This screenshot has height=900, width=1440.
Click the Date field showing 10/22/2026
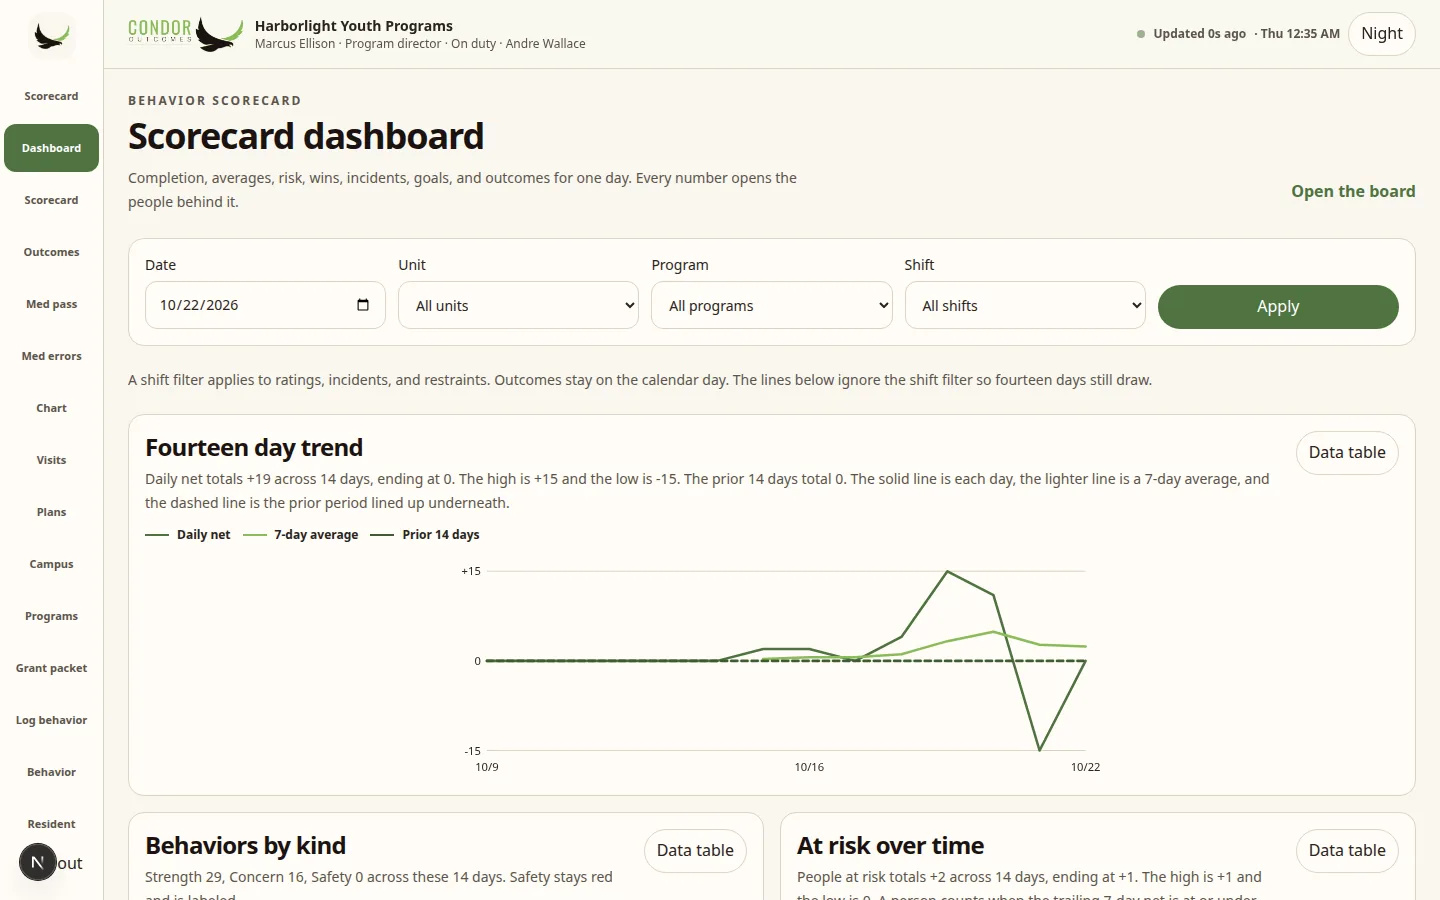pyautogui.click(x=265, y=305)
